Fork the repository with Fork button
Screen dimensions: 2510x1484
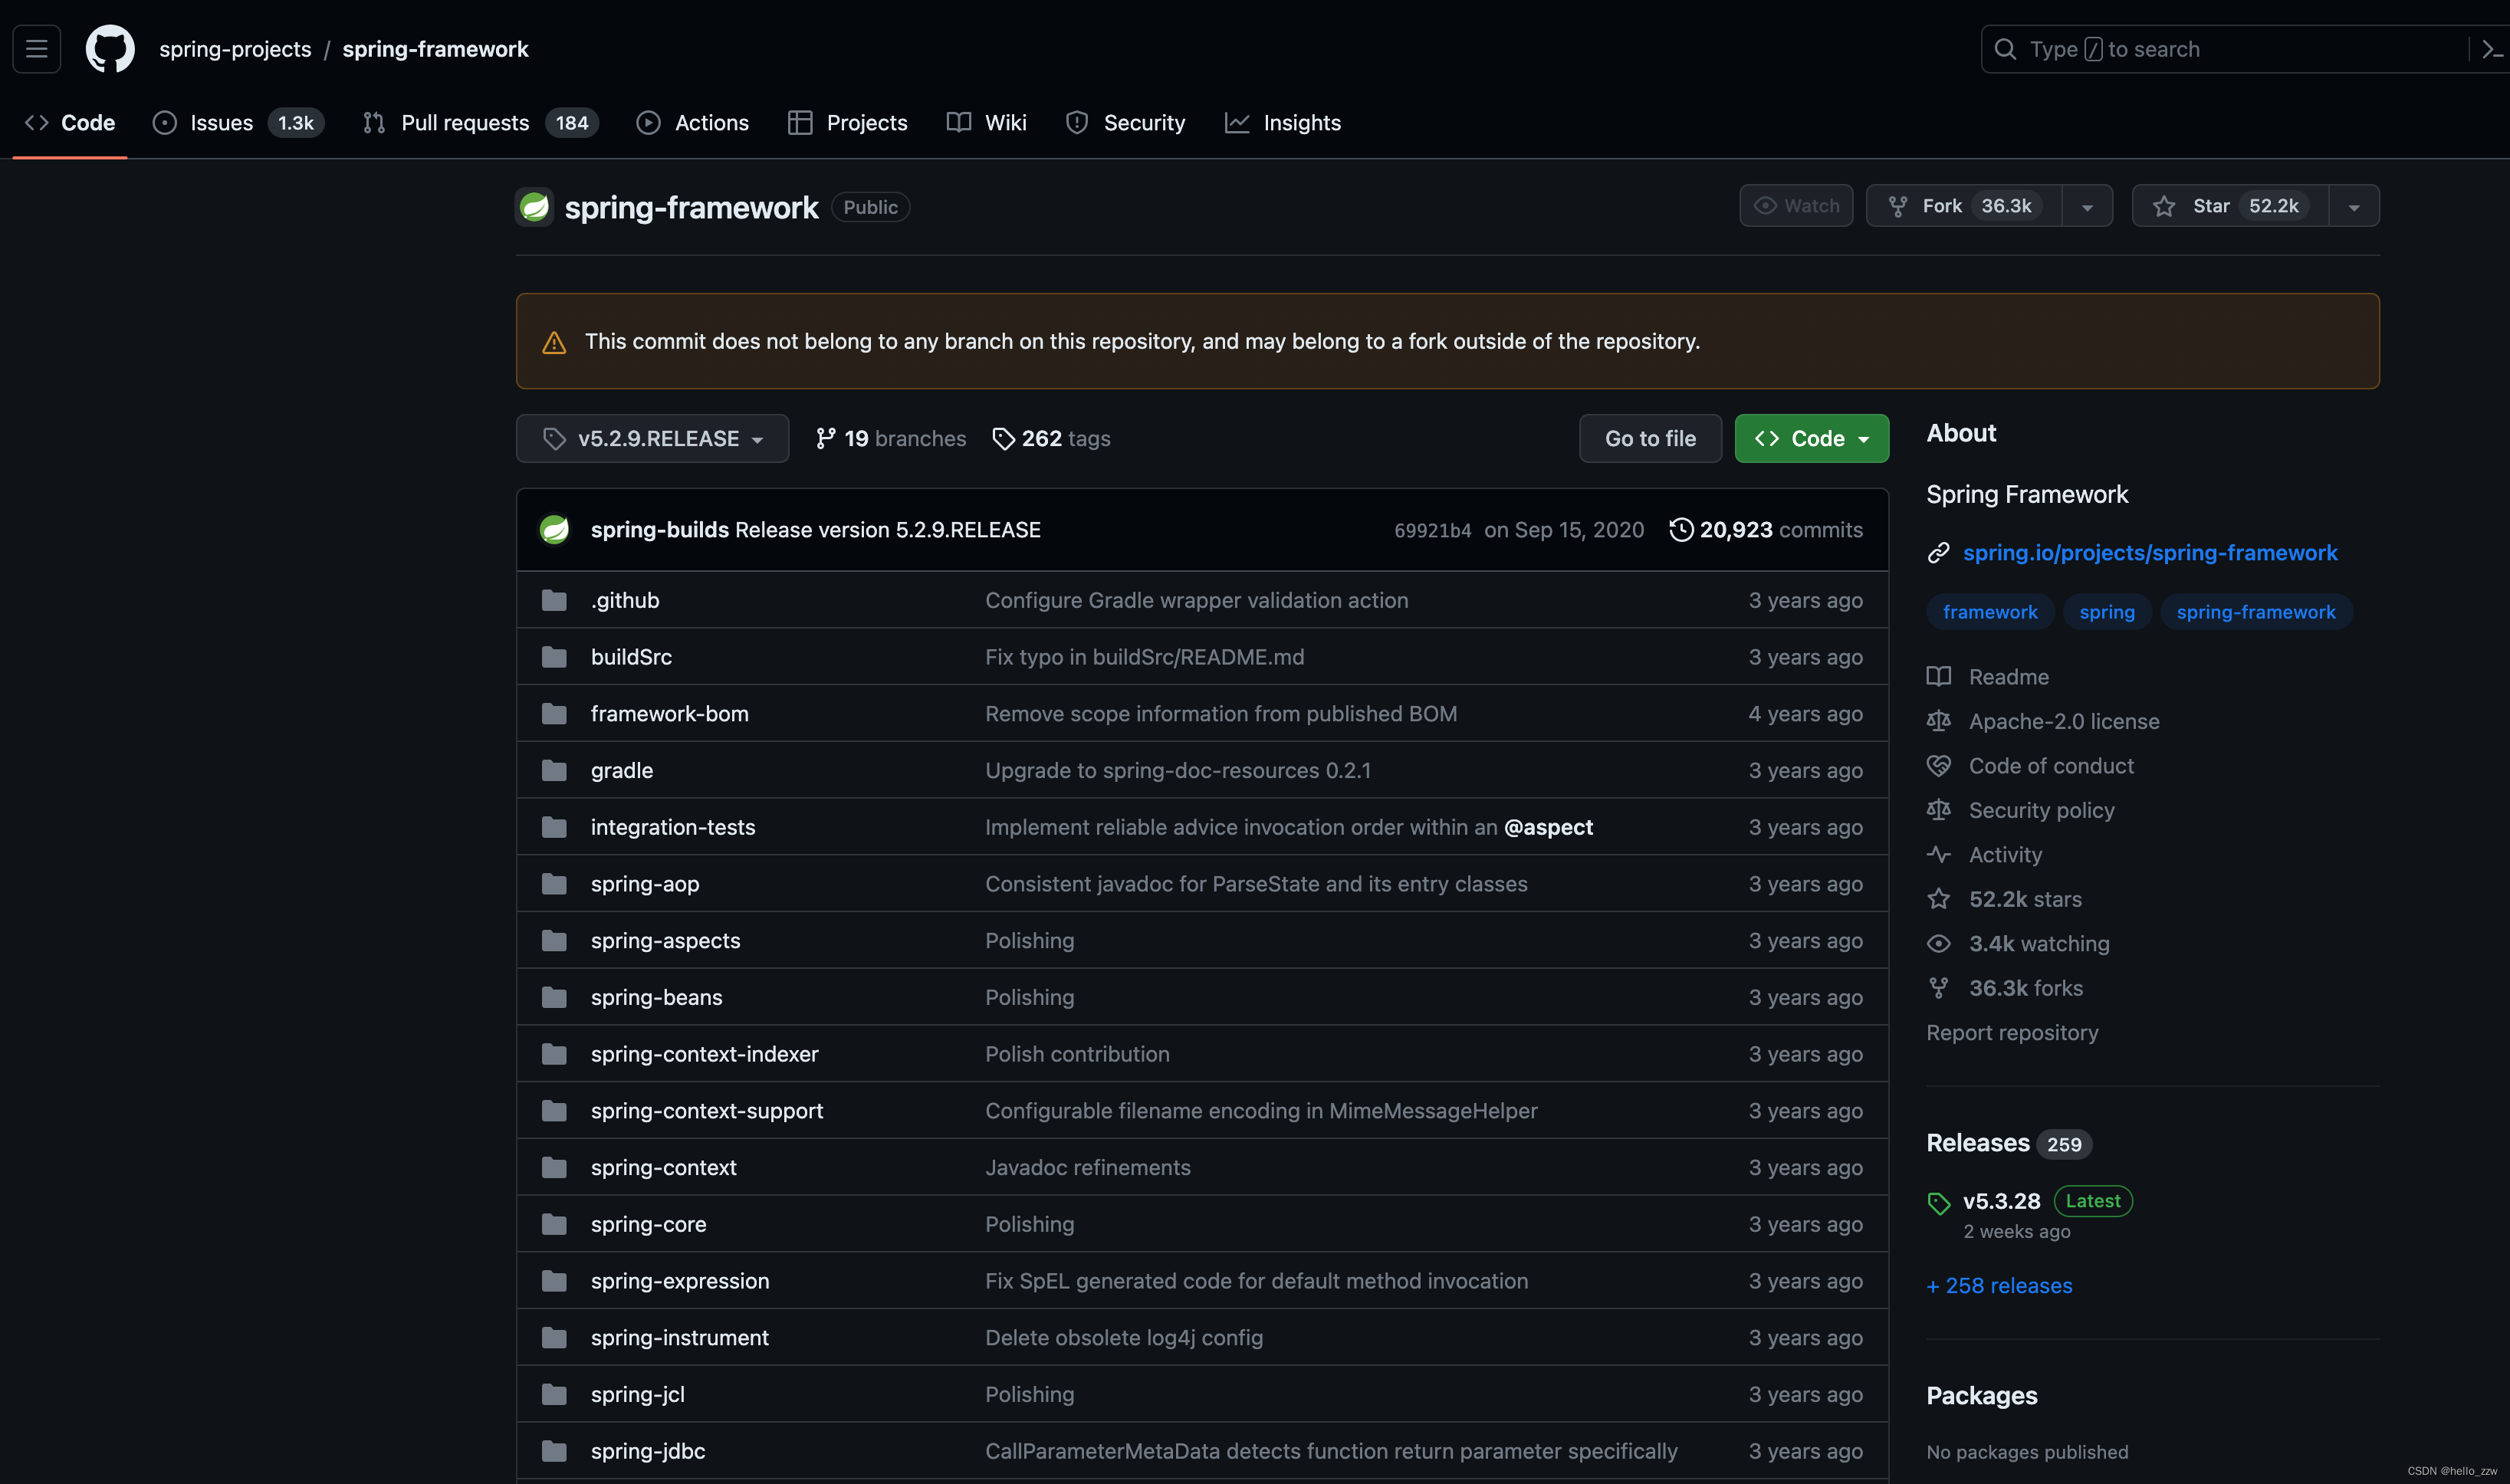(x=1964, y=206)
